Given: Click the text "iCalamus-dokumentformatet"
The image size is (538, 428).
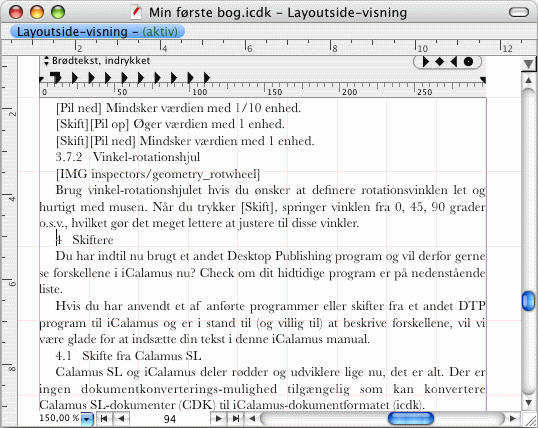Looking at the screenshot, I should coord(311,405).
